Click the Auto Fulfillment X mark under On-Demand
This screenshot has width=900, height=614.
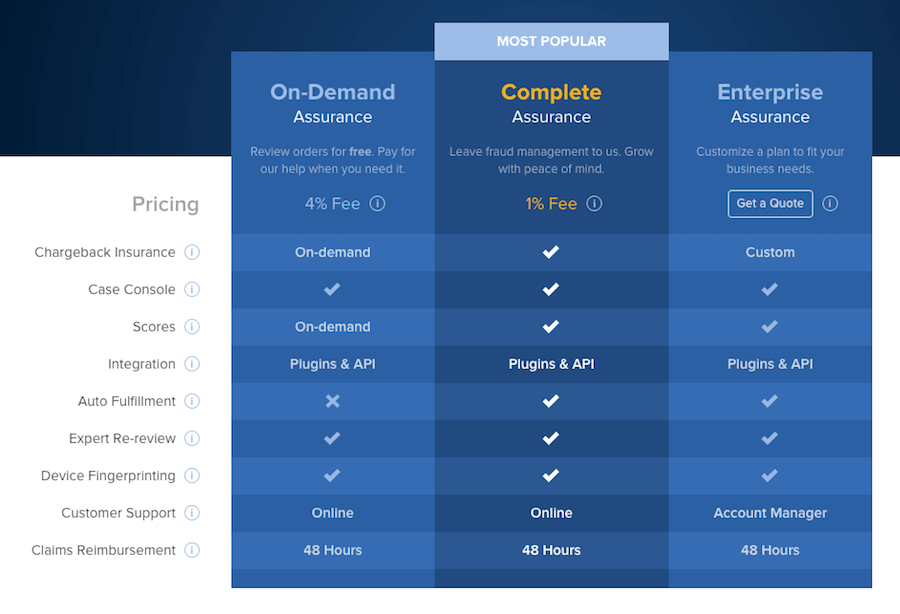(332, 401)
